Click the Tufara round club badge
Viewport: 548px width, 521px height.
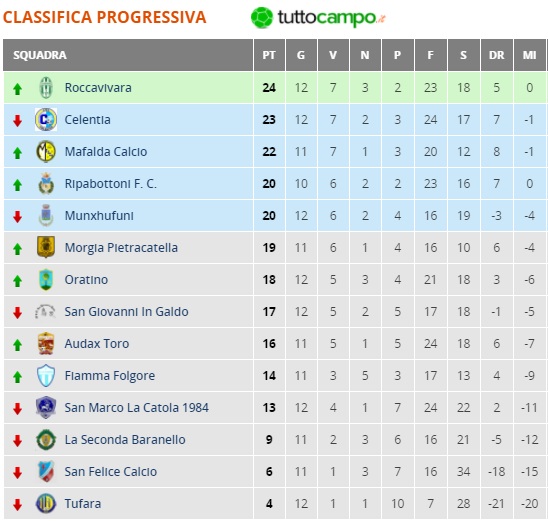pyautogui.click(x=46, y=504)
